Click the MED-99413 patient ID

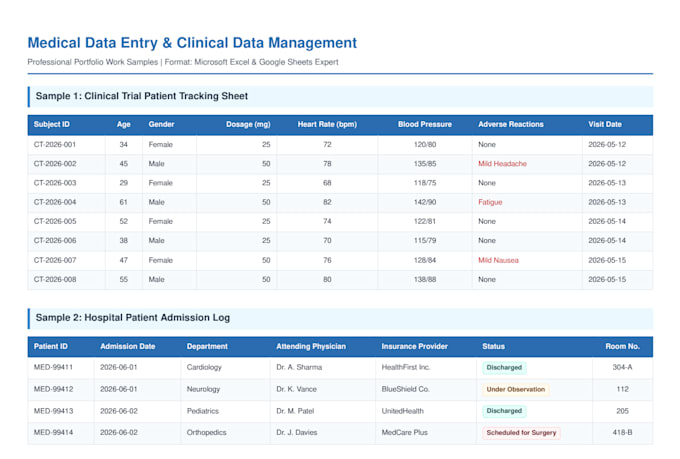coord(53,411)
